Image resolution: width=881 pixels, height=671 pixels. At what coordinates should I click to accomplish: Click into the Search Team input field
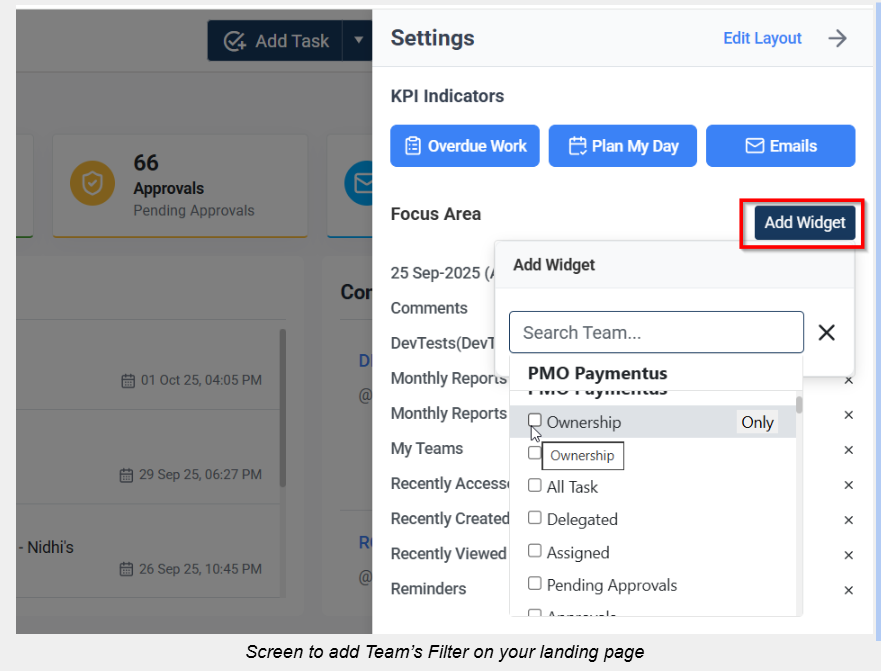click(x=655, y=333)
